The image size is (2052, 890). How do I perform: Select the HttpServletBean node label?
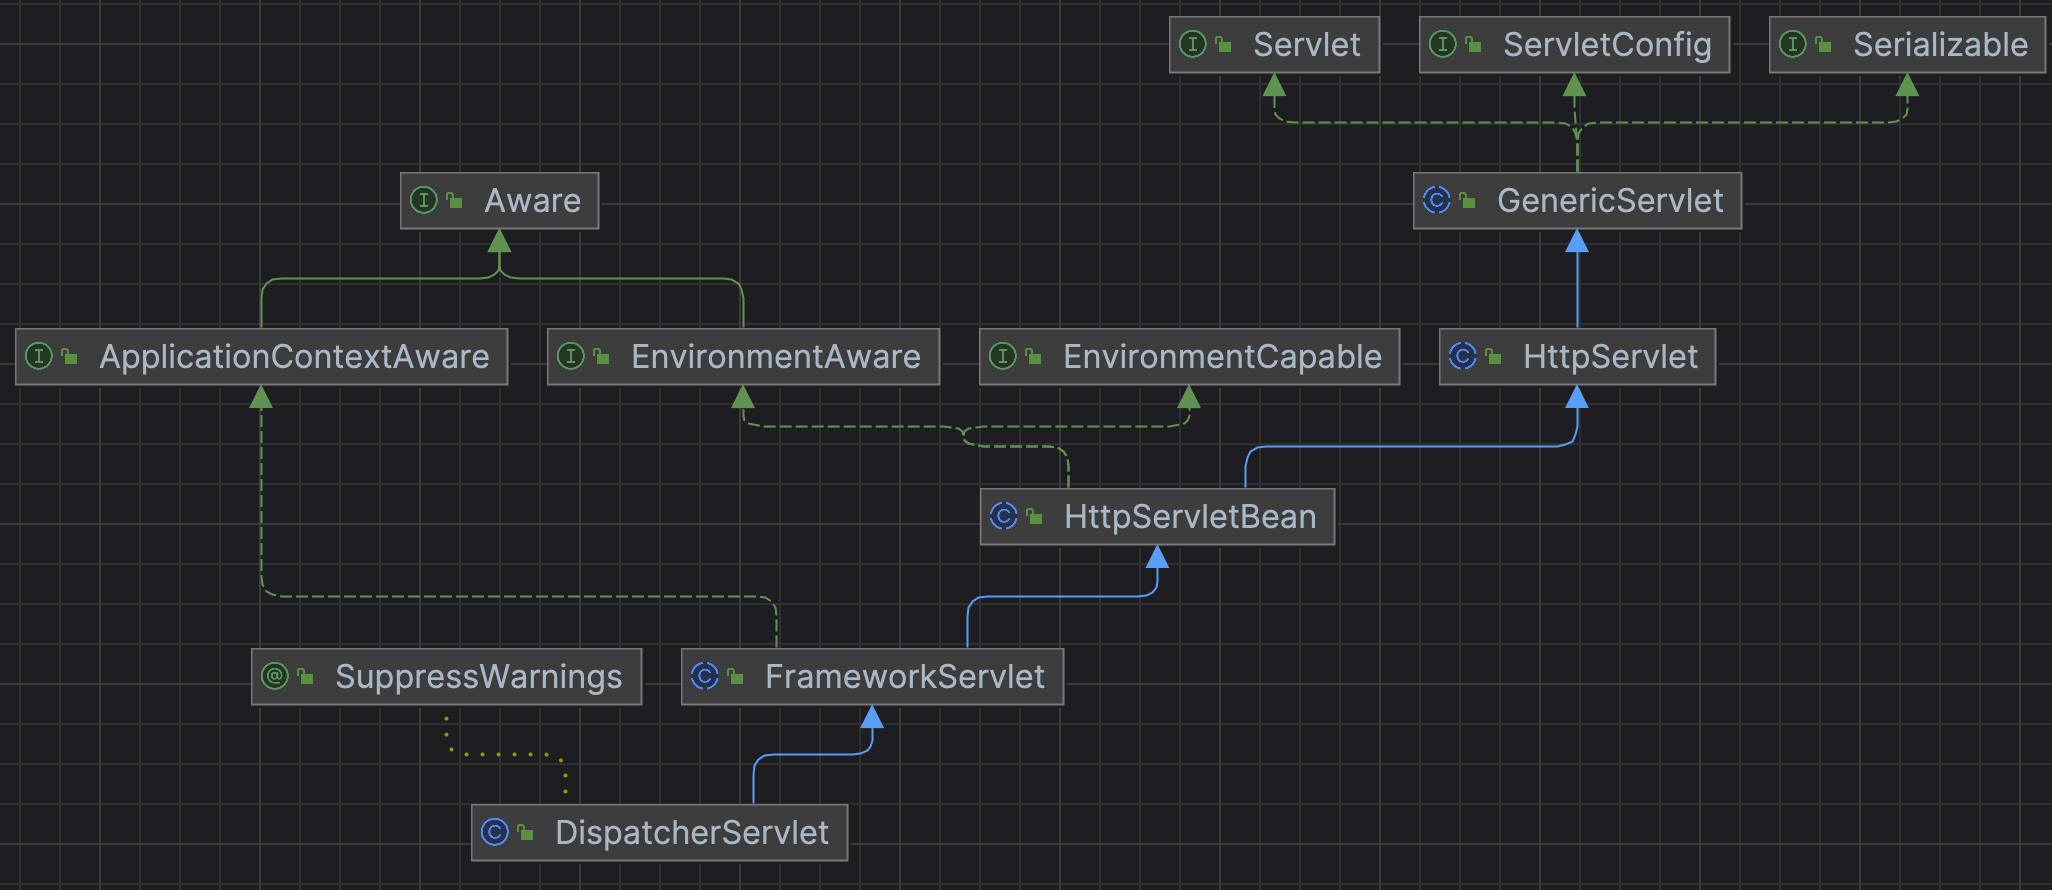(1190, 516)
